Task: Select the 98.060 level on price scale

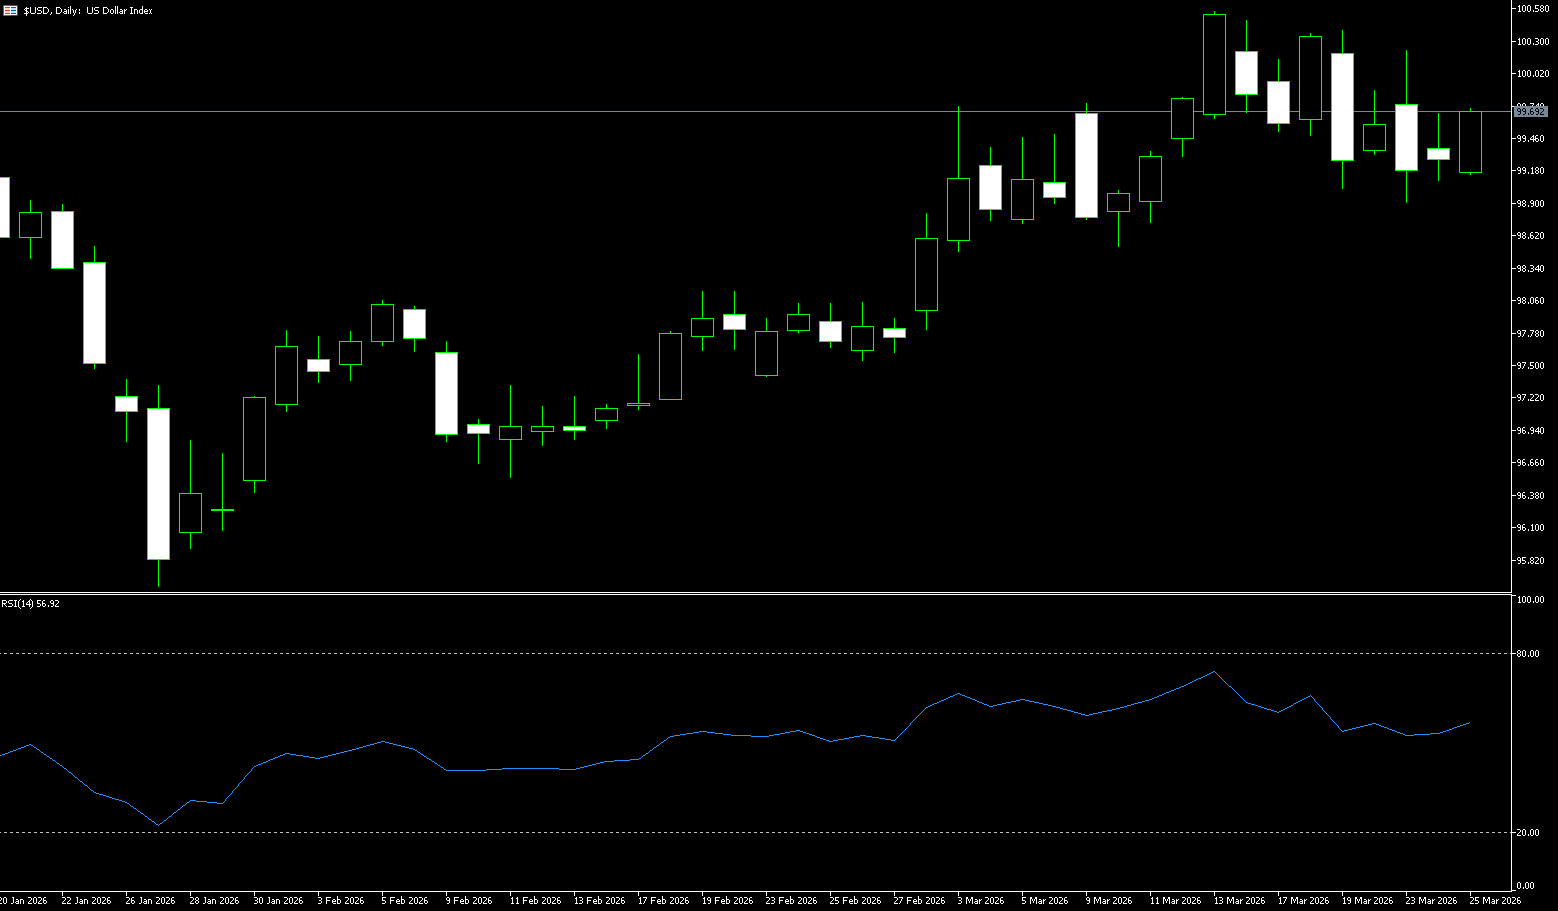Action: (1532, 301)
